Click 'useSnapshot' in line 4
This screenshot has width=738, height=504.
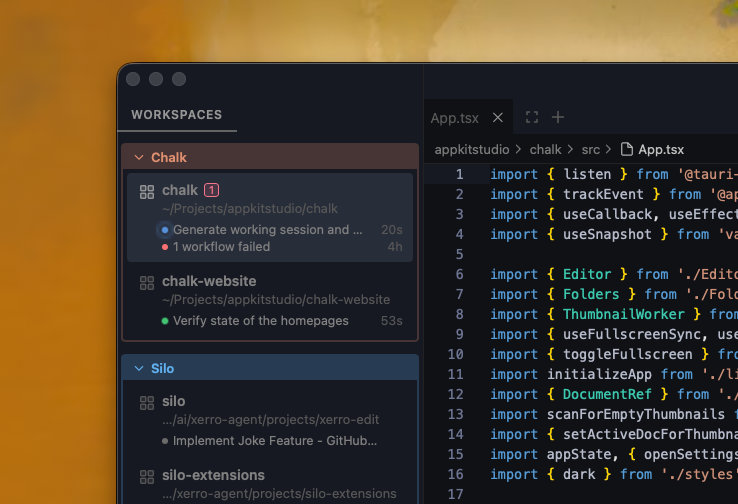[x=607, y=234]
